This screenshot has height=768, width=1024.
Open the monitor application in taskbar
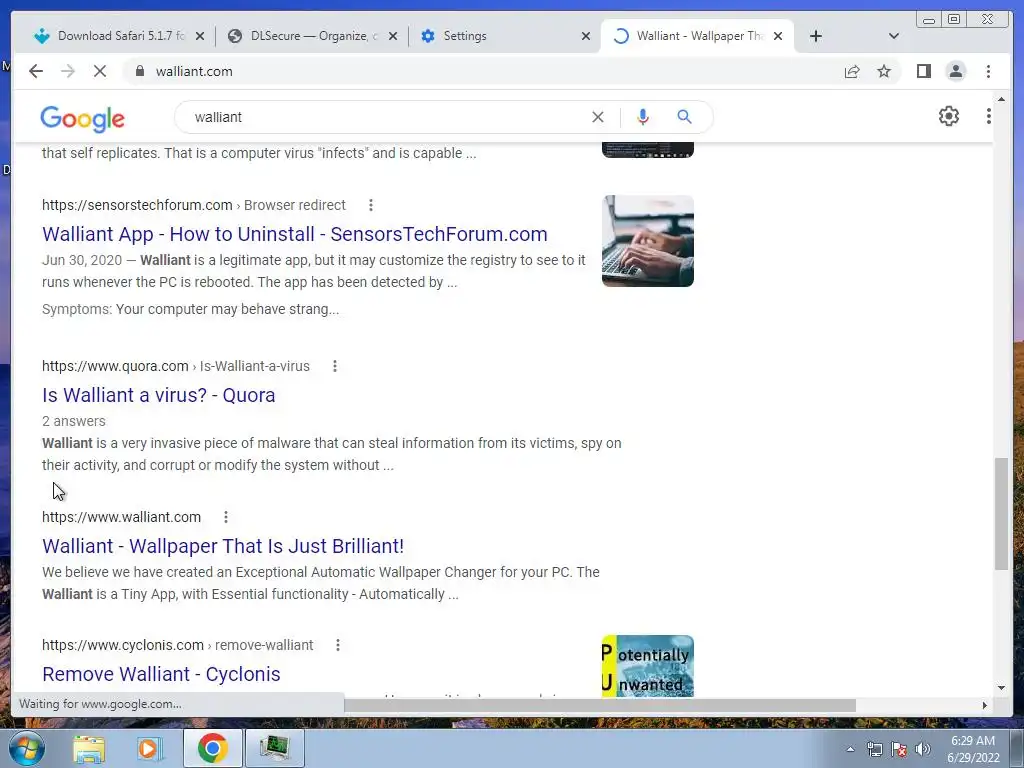(274, 748)
